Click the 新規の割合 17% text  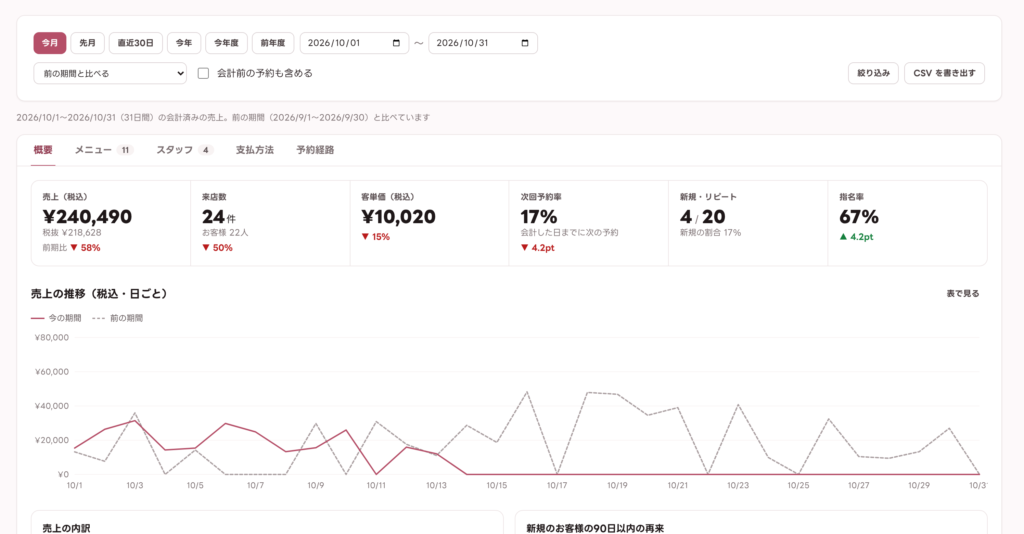coord(711,232)
